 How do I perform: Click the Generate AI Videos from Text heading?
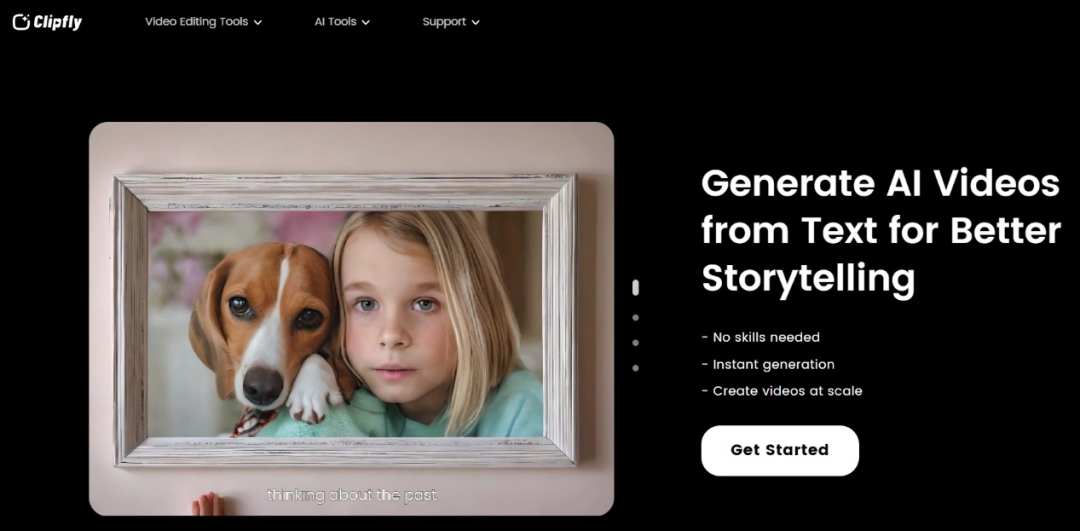point(881,231)
